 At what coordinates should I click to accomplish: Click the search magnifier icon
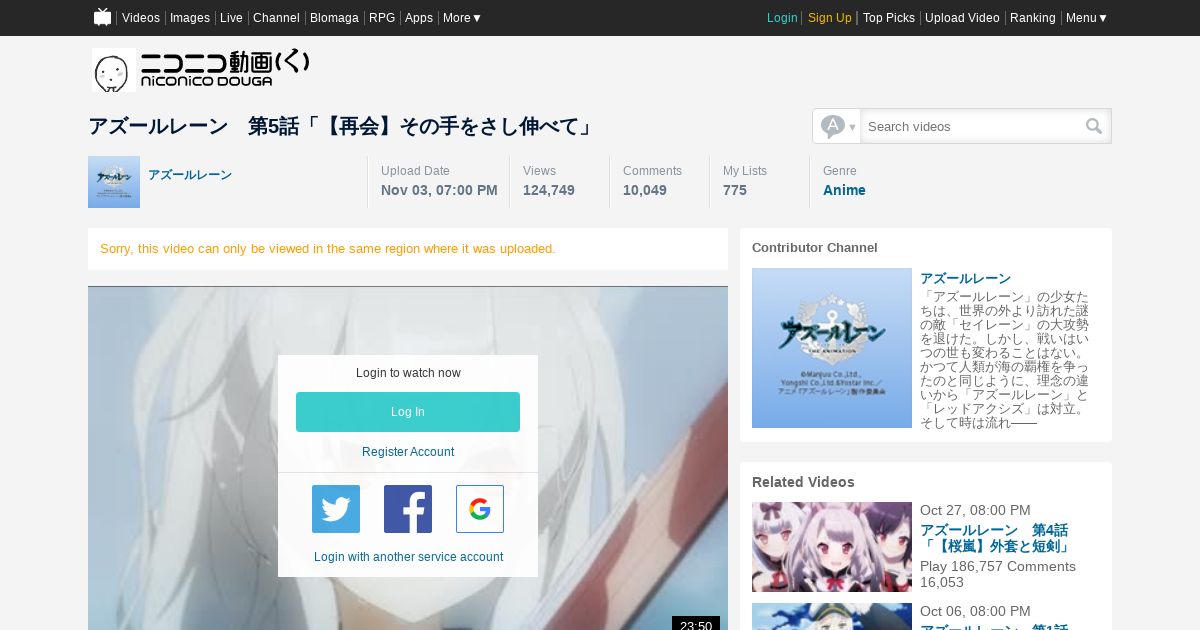(1094, 126)
